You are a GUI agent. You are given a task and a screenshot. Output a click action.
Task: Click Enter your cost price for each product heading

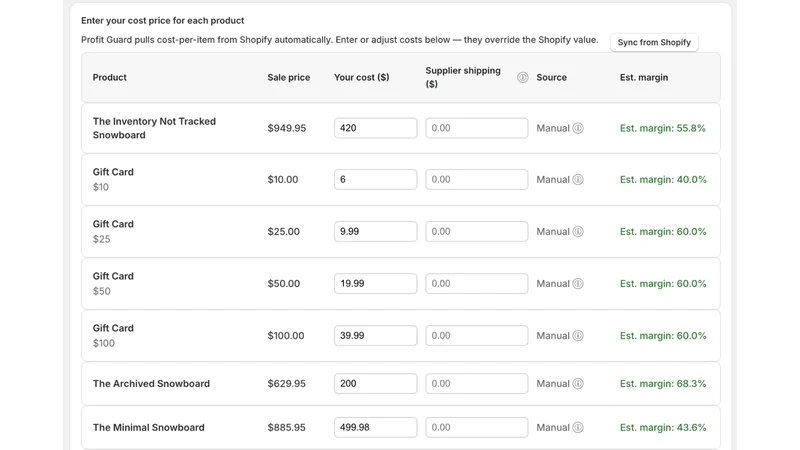[163, 20]
